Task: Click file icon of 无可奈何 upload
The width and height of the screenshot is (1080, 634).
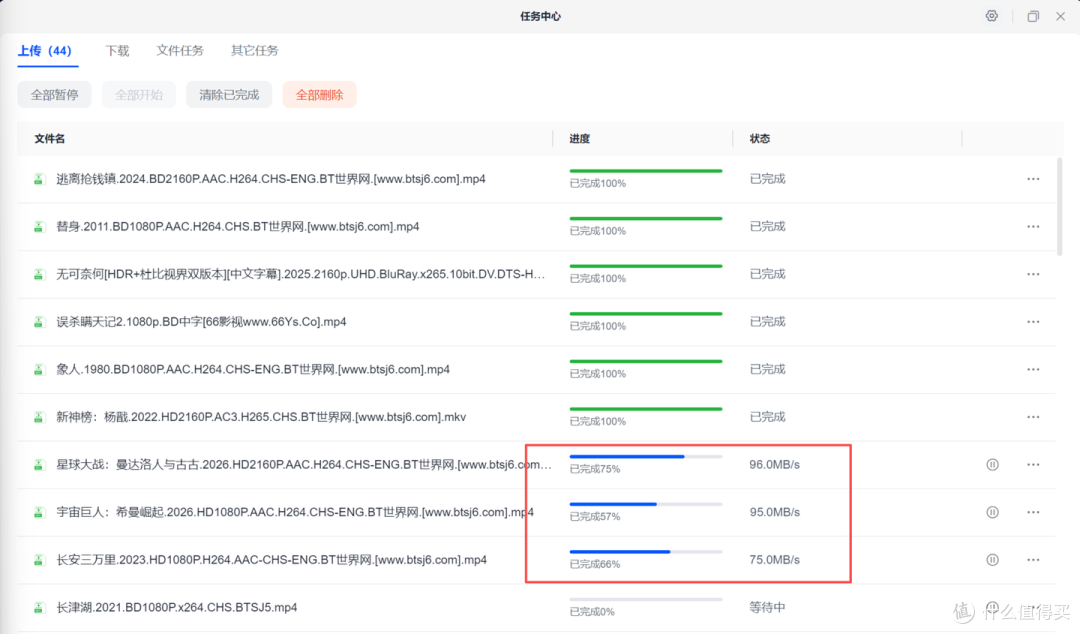Action: [x=39, y=274]
